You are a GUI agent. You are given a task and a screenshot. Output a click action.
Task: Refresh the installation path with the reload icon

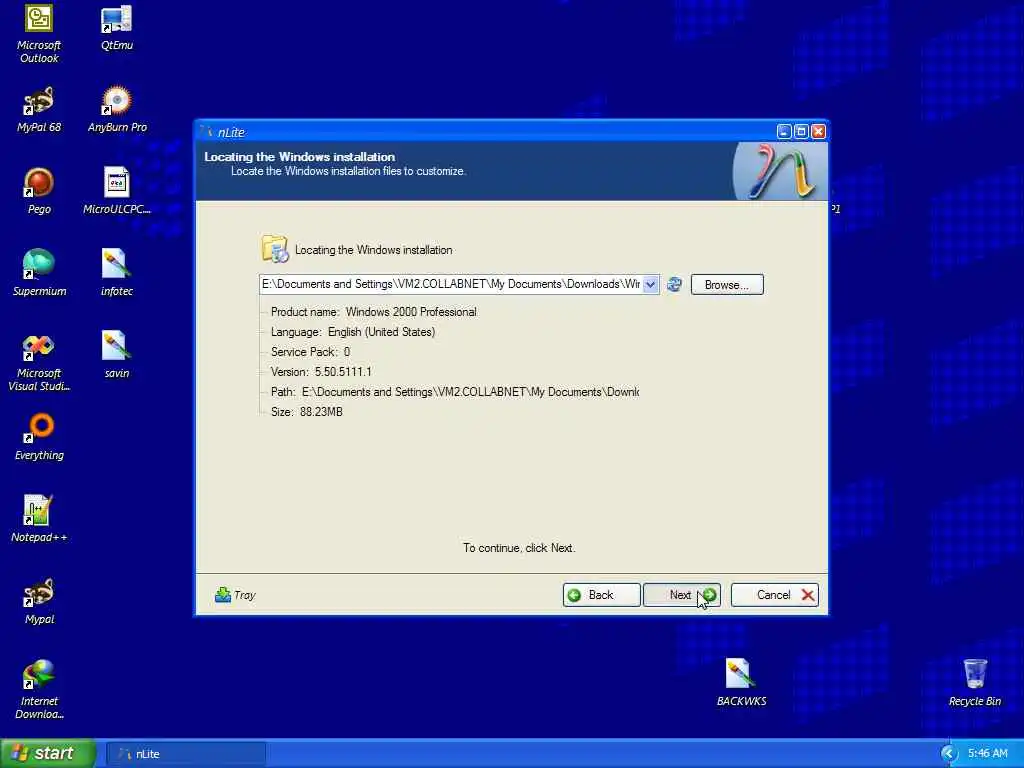pyautogui.click(x=674, y=285)
